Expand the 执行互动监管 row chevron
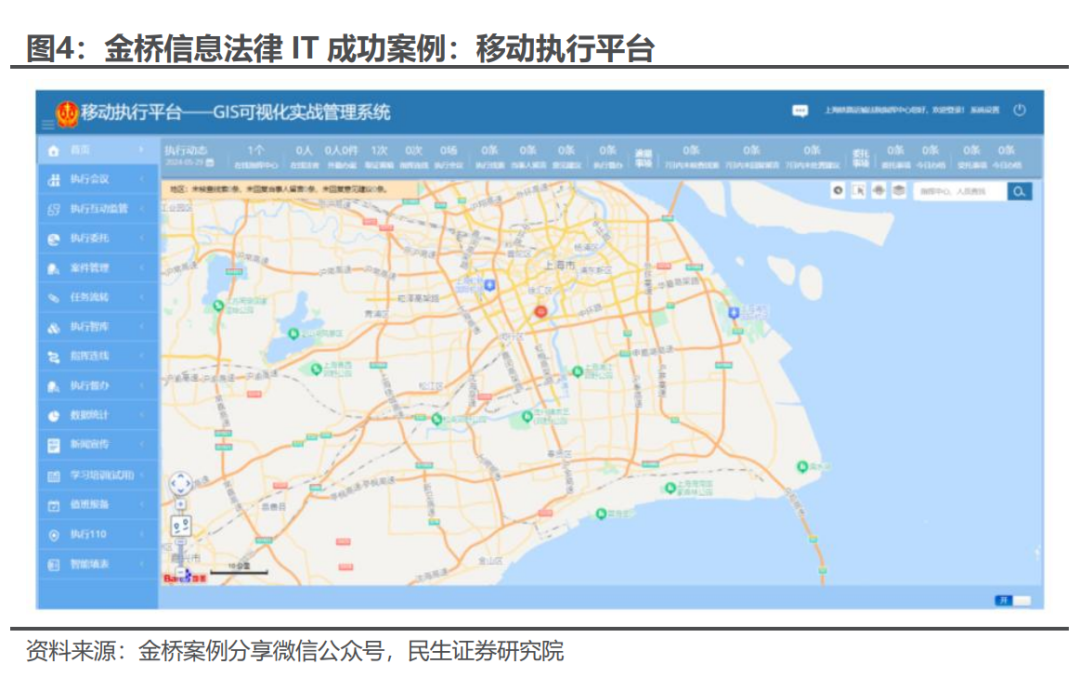 (142, 209)
